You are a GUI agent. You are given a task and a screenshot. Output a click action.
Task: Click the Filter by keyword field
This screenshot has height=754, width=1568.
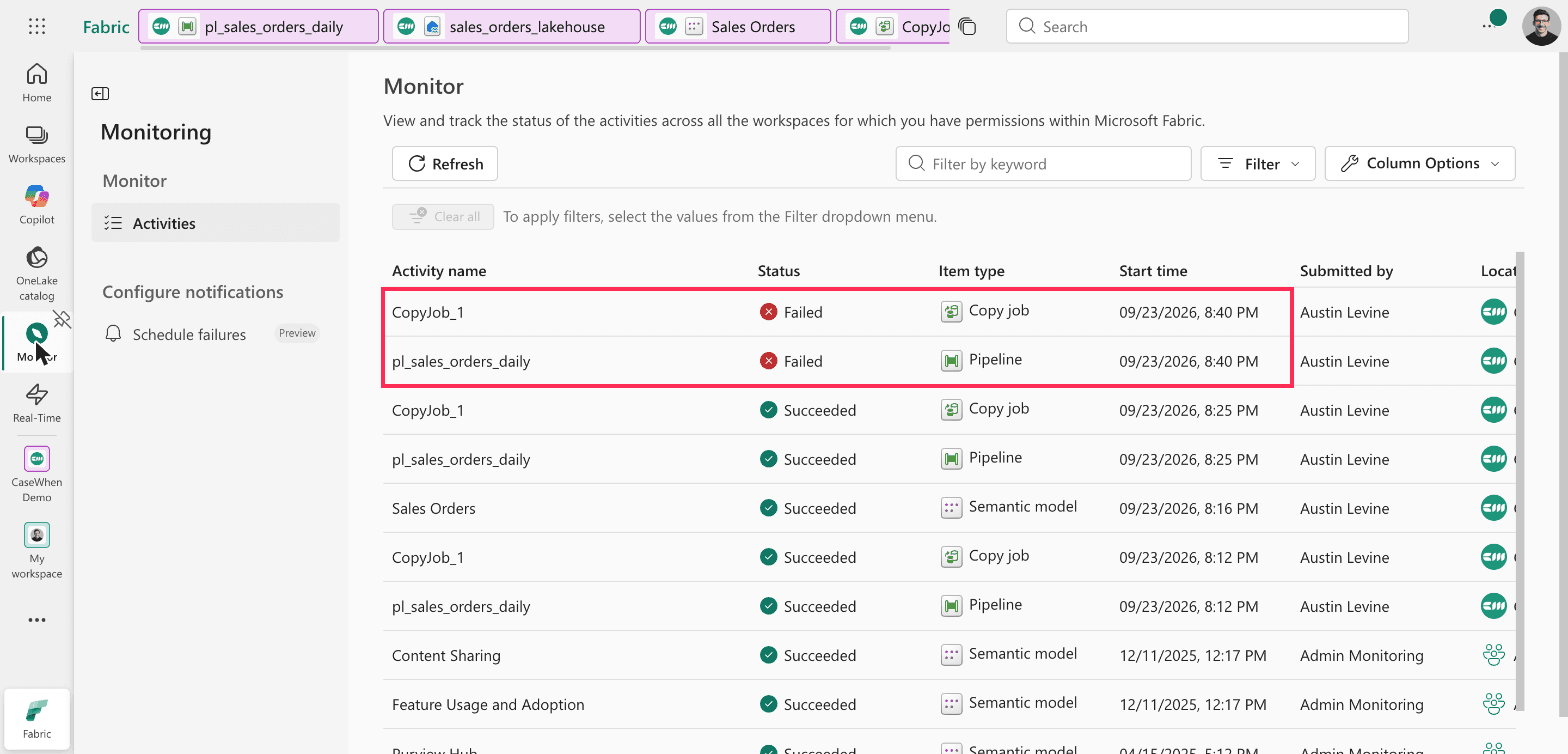point(1044,164)
